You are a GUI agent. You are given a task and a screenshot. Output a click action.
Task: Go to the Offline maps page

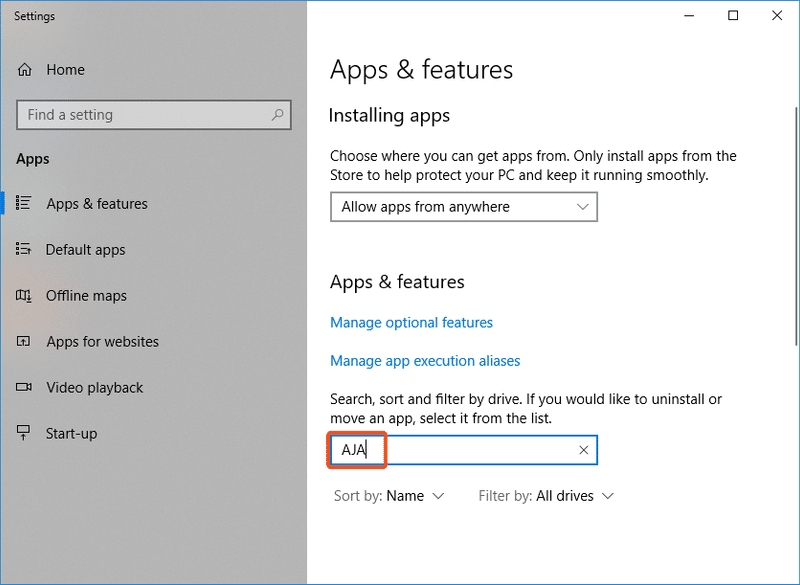(x=86, y=296)
